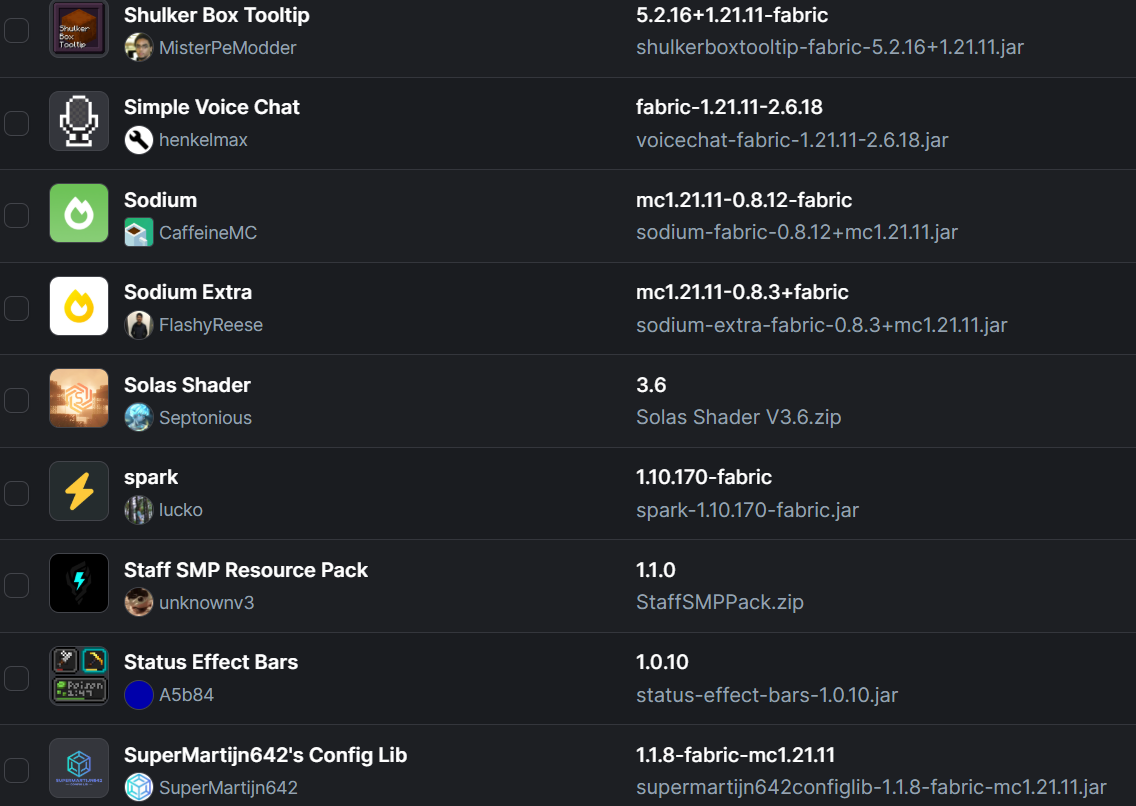Viewport: 1136px width, 806px height.
Task: Open the Staff SMP Resource Pack icon
Action: coord(79,583)
